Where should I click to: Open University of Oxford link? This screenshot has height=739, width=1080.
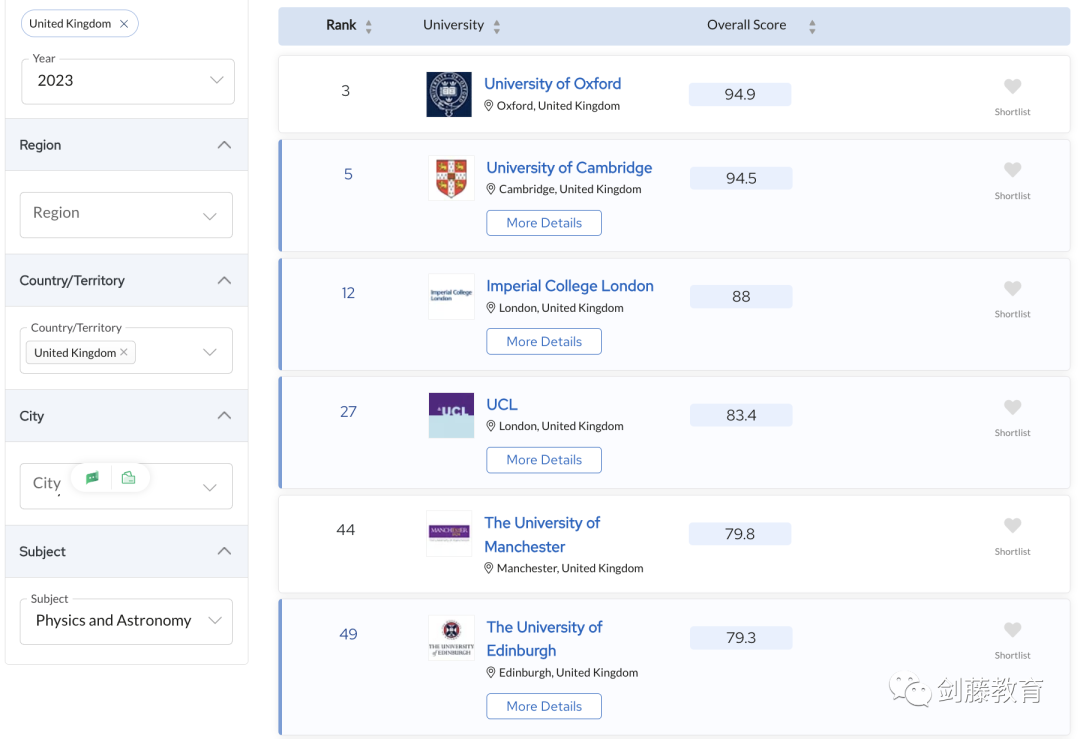[x=552, y=83]
